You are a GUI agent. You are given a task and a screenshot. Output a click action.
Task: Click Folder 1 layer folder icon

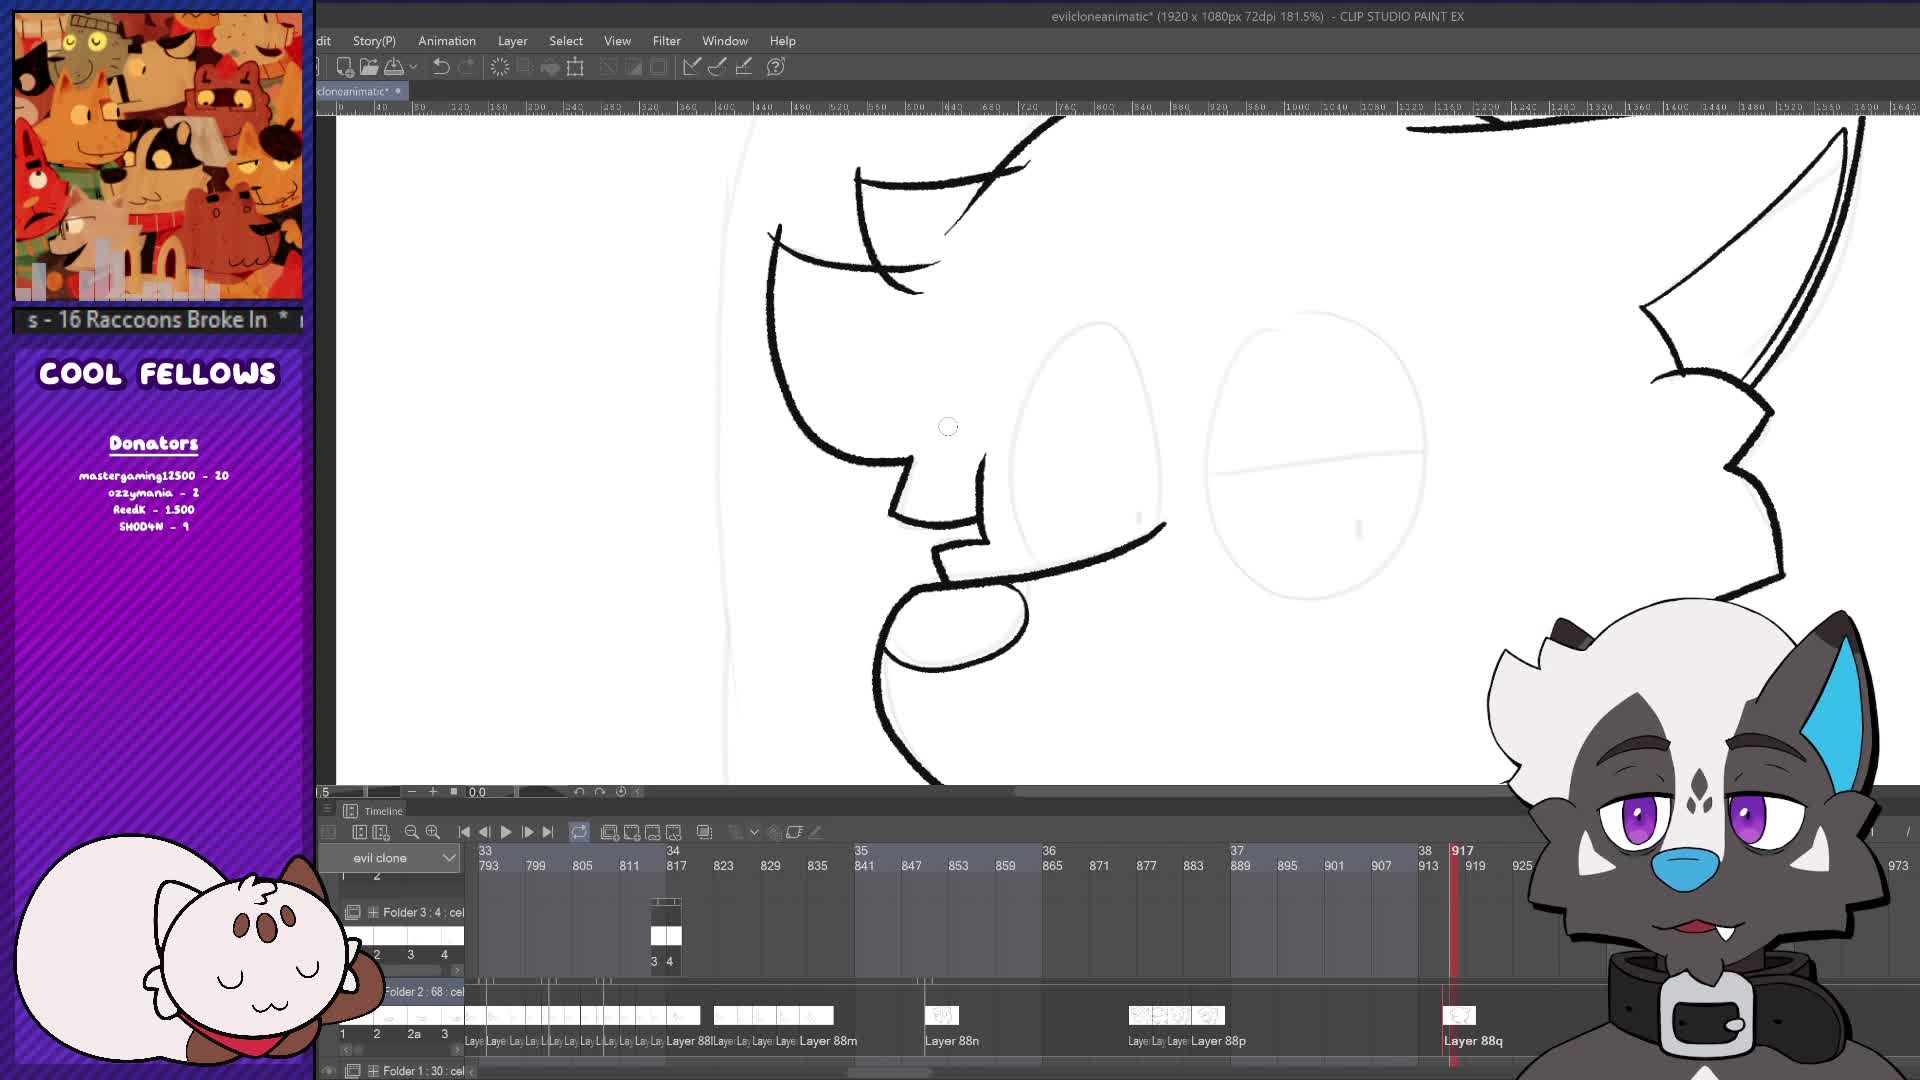[x=353, y=1071]
